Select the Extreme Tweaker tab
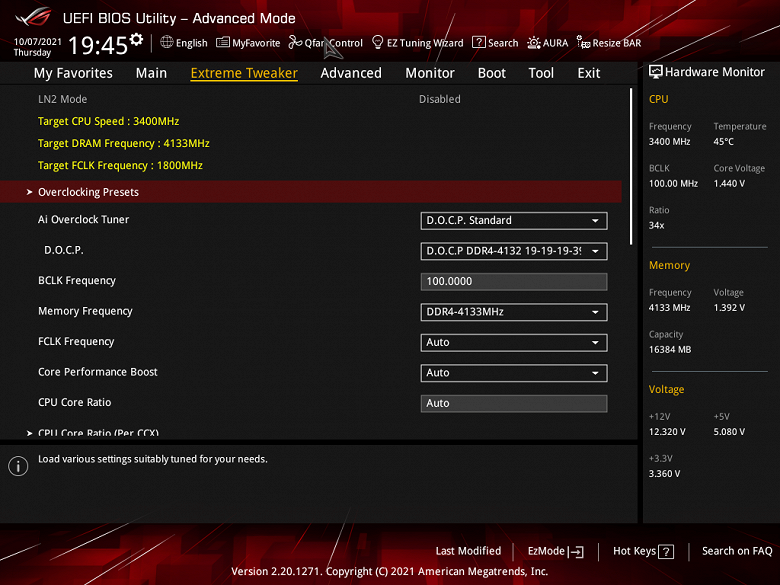 (244, 73)
